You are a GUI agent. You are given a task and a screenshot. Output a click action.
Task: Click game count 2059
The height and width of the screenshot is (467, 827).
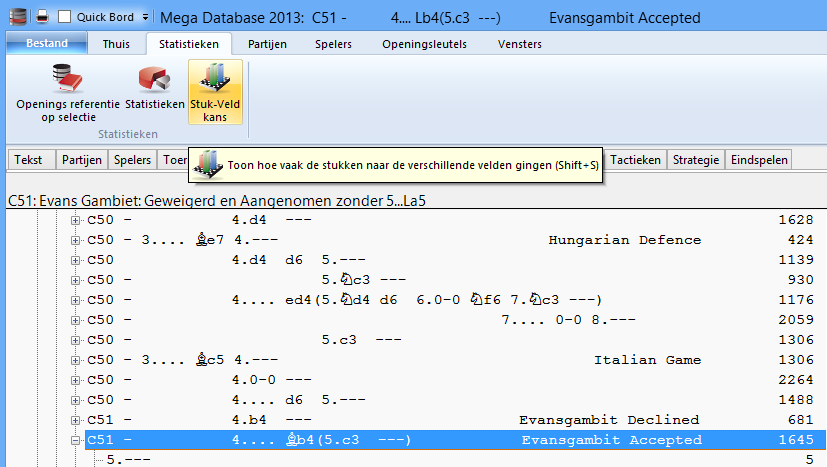[796, 320]
